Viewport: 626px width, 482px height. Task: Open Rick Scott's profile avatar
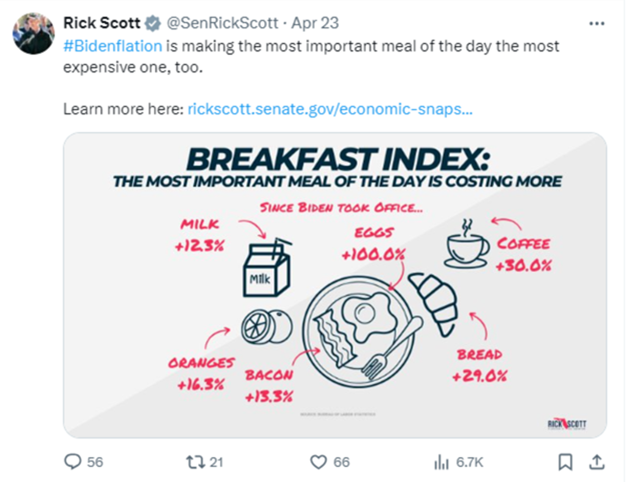click(x=34, y=33)
